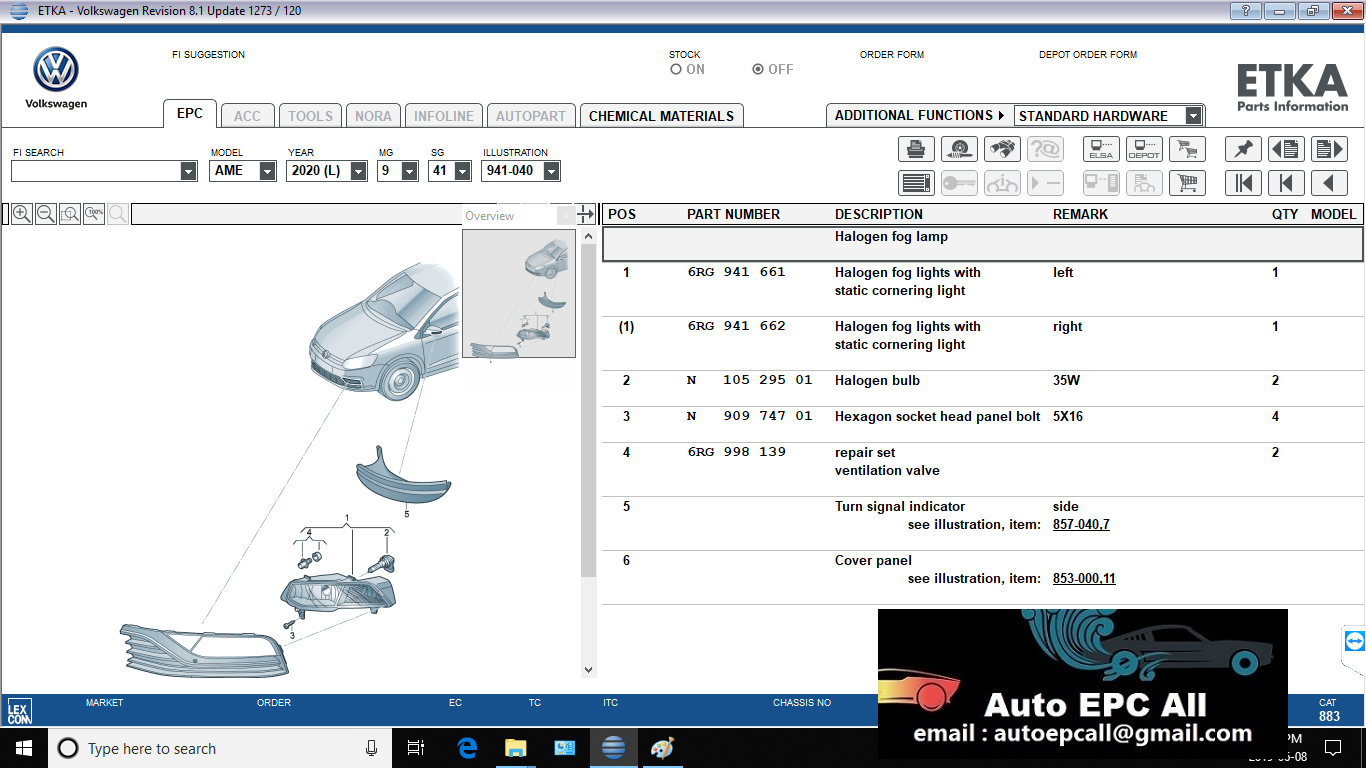Switch to the TOOLS tab
1366x768 pixels.
[x=310, y=116]
